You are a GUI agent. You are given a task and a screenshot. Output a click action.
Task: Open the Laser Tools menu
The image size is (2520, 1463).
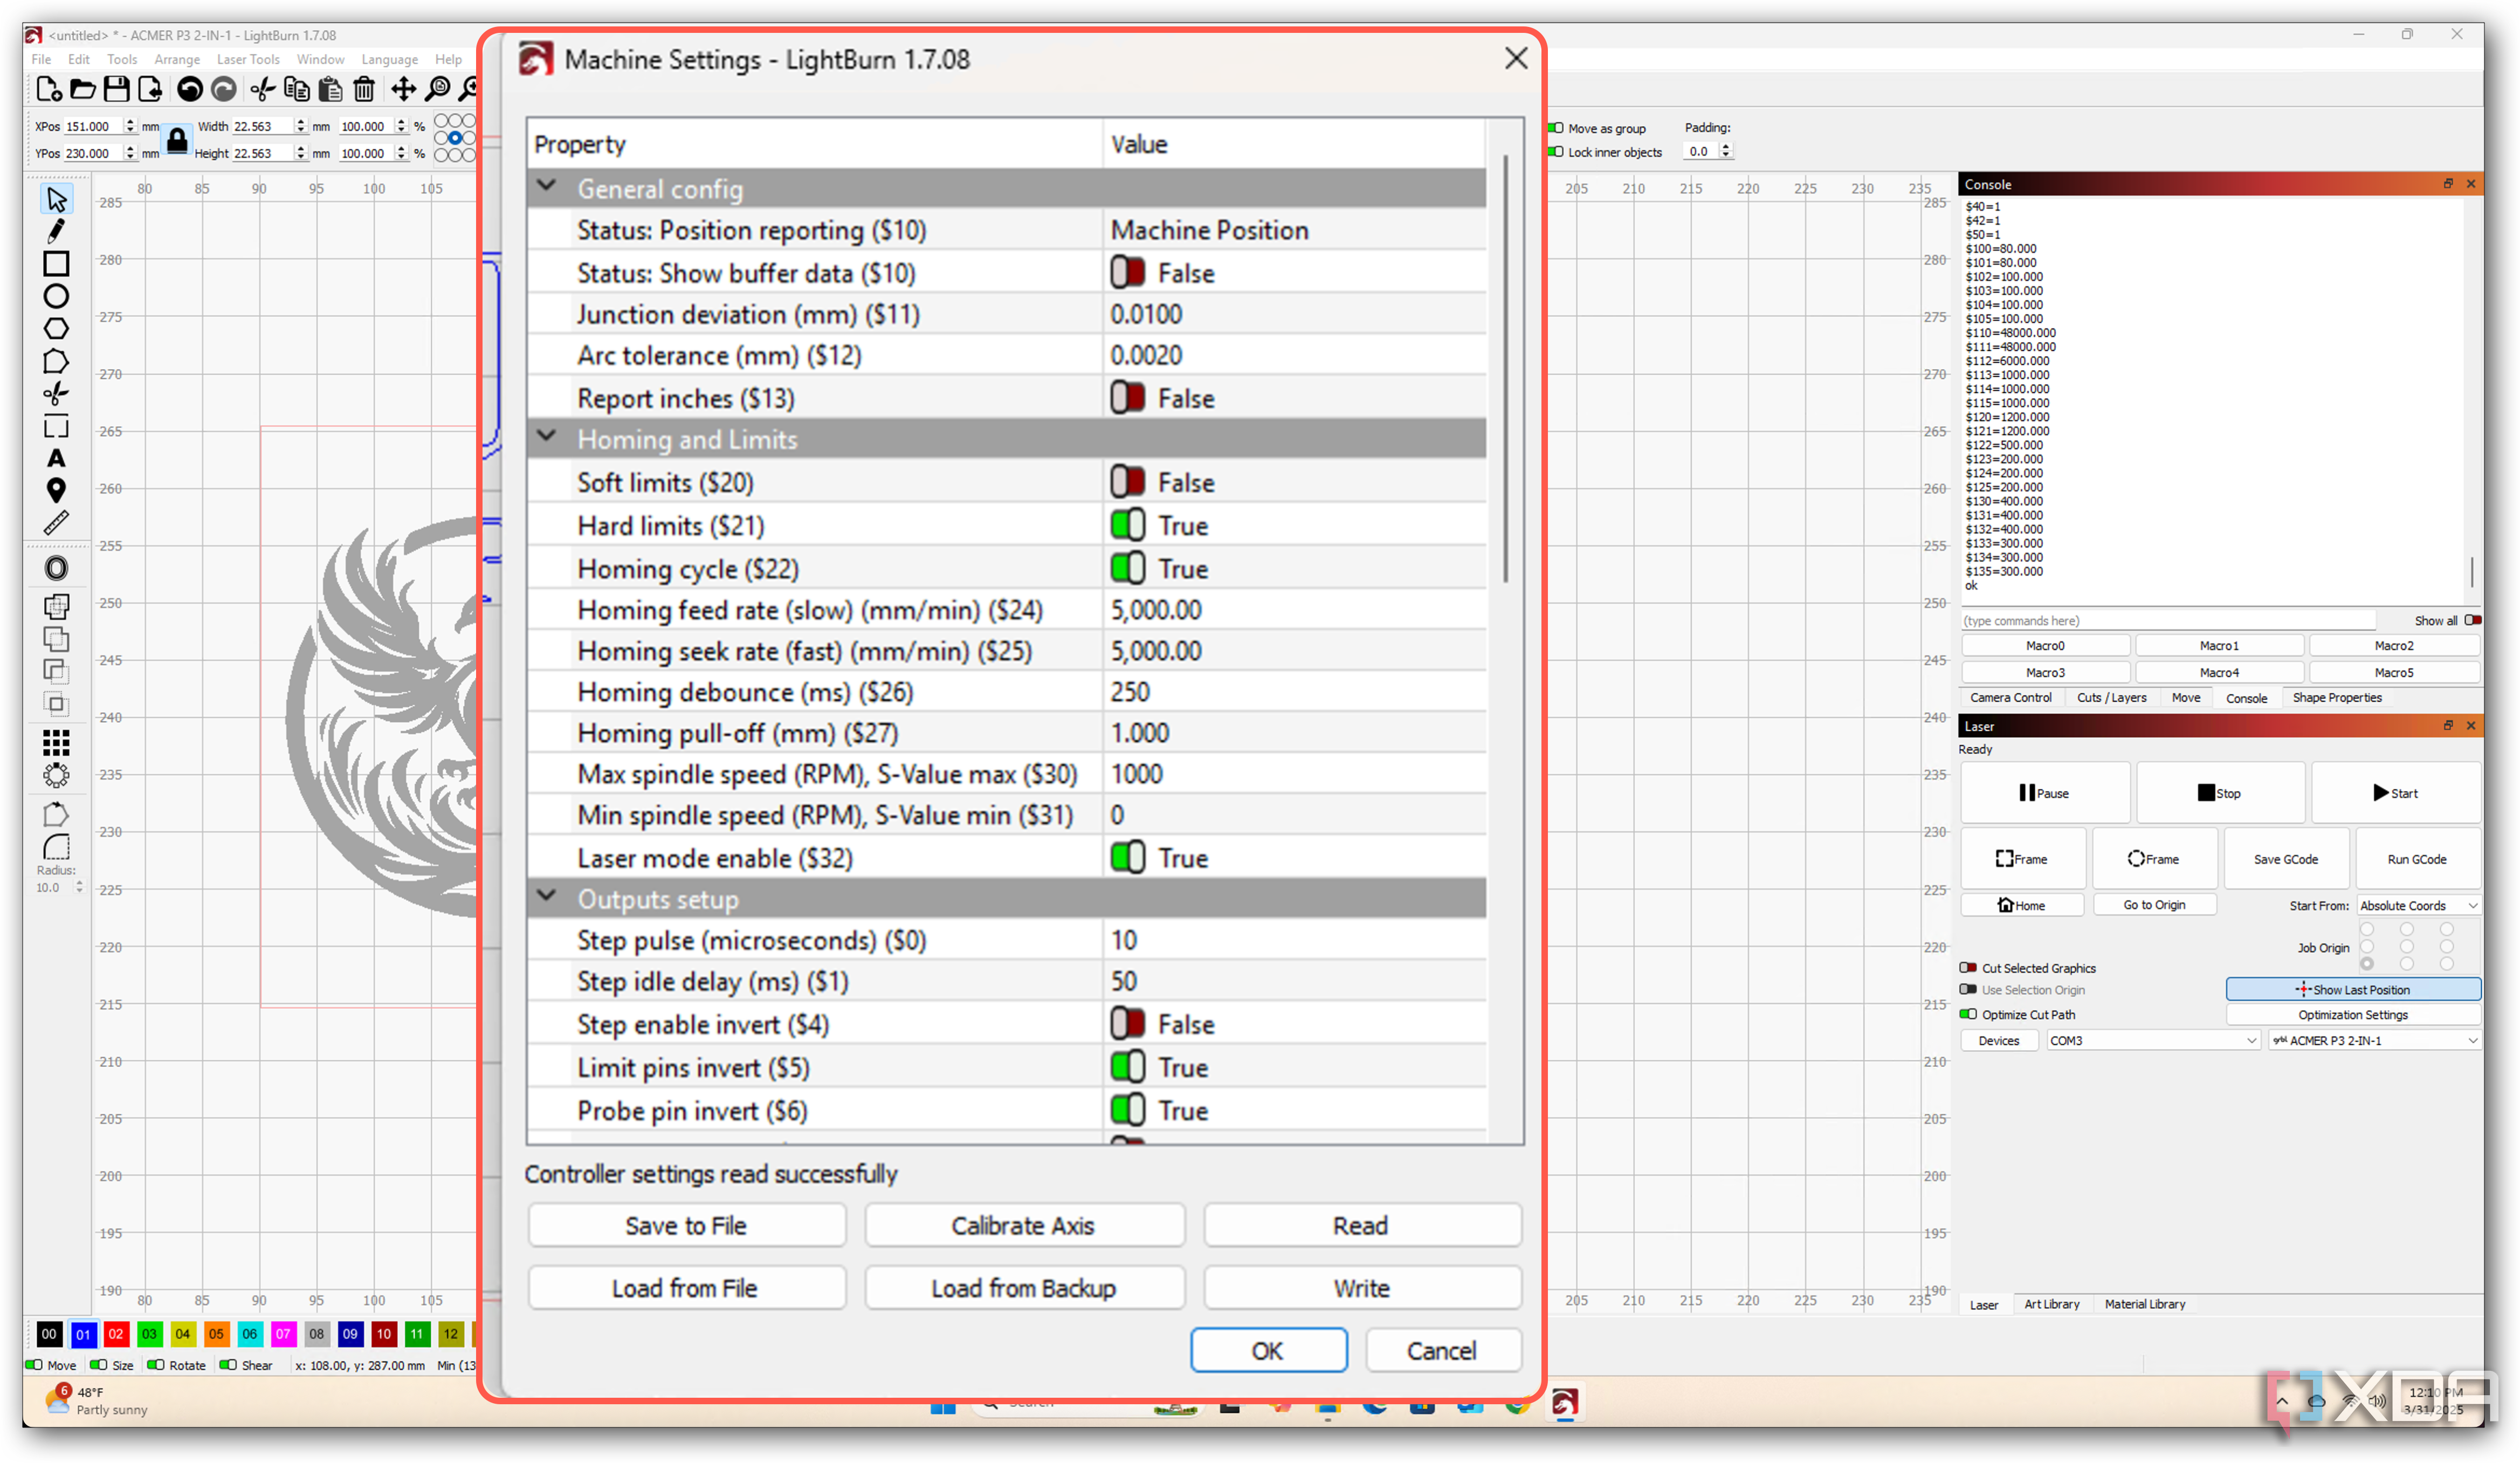(248, 59)
